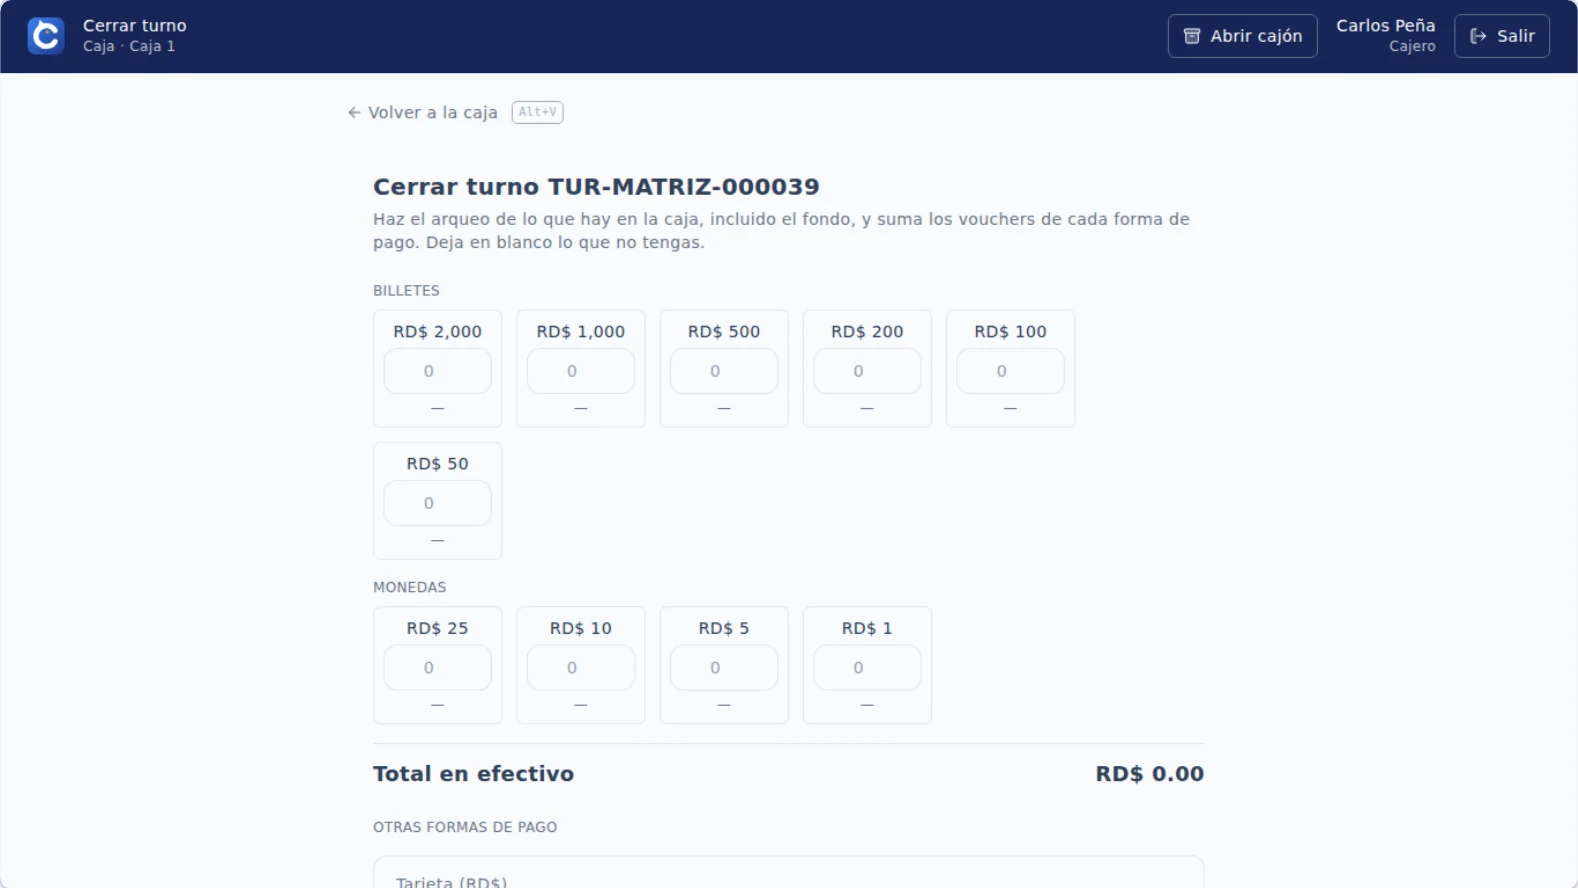1578x888 pixels.
Task: Select the RD$ 1 coin count input
Action: (x=867, y=668)
